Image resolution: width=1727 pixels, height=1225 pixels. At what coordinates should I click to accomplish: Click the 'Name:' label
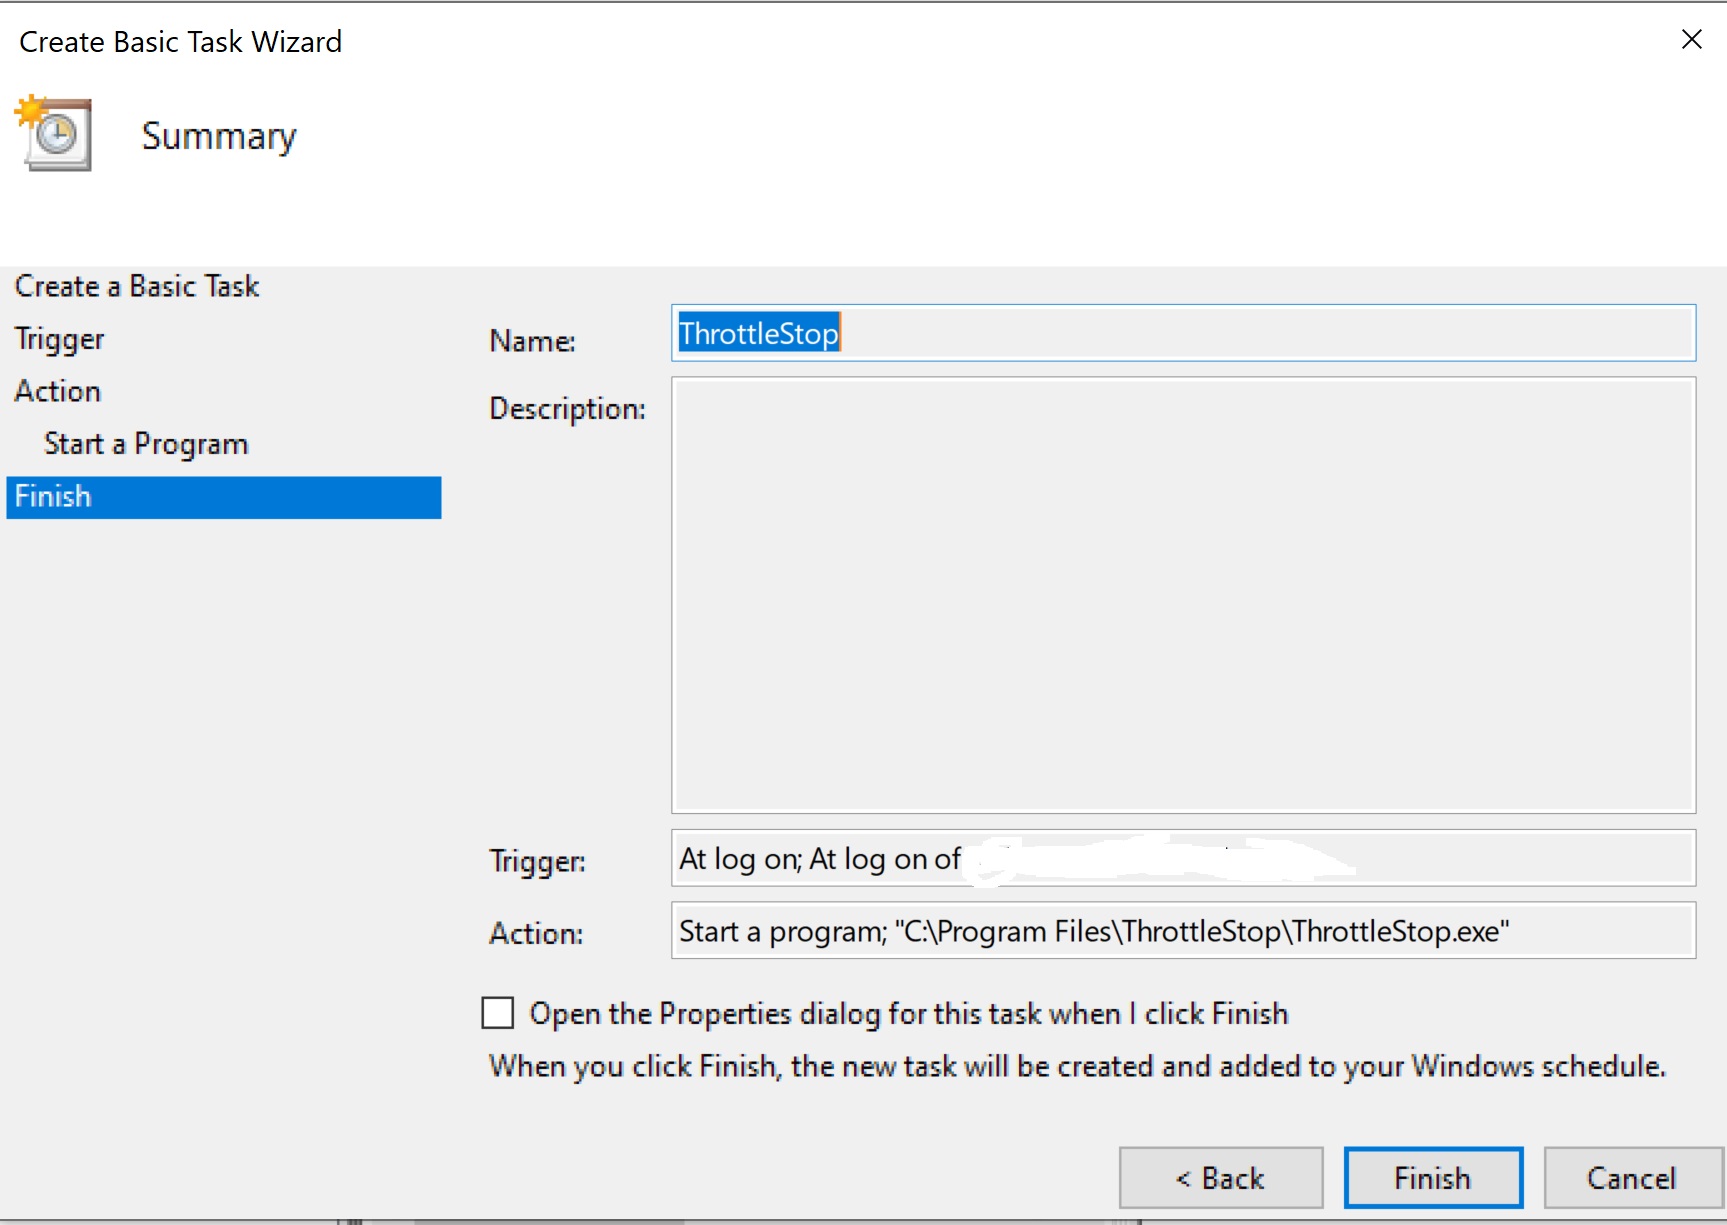[532, 342]
